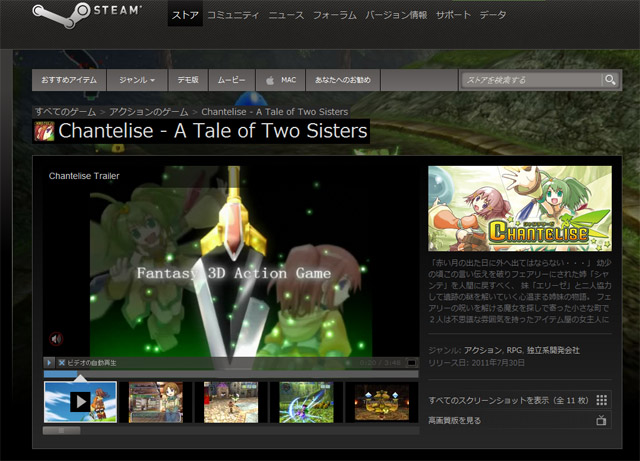Open あなたへのお勧め recommendations
640x461 pixels.
[x=343, y=80]
